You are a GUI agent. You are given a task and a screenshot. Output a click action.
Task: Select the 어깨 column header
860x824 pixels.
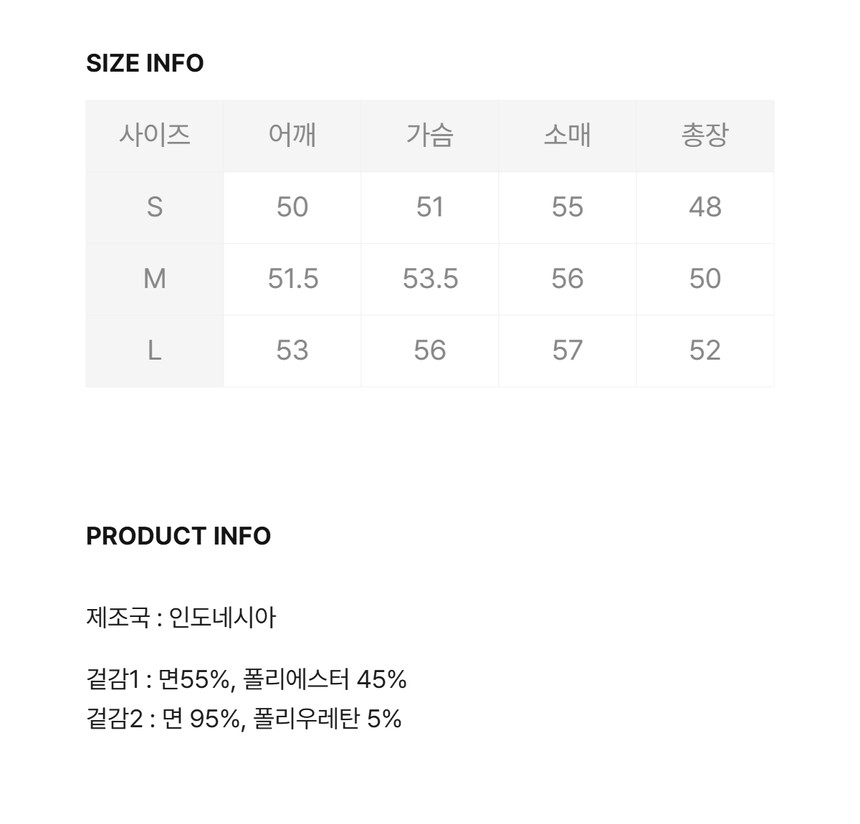[292, 135]
